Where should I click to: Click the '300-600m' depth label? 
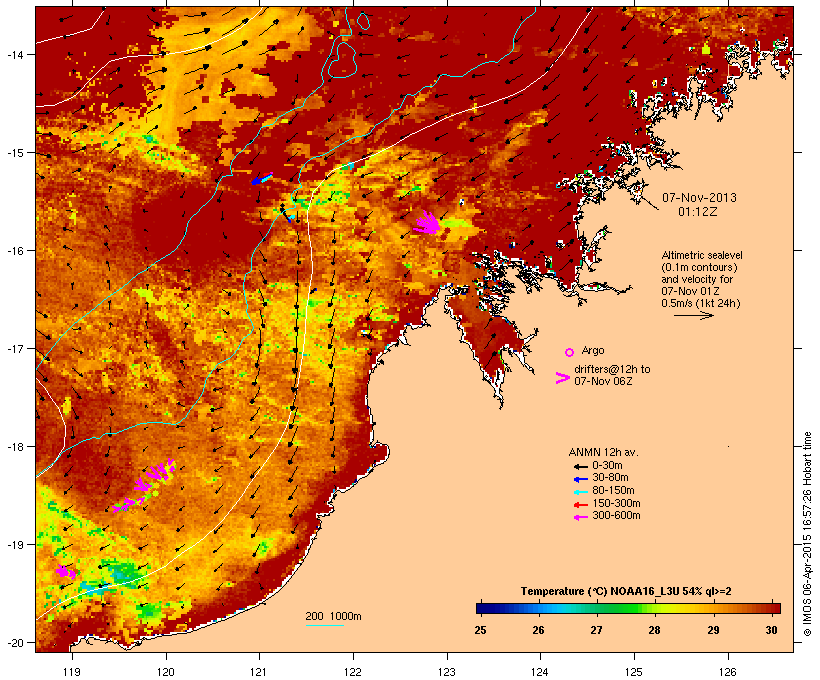(616, 516)
